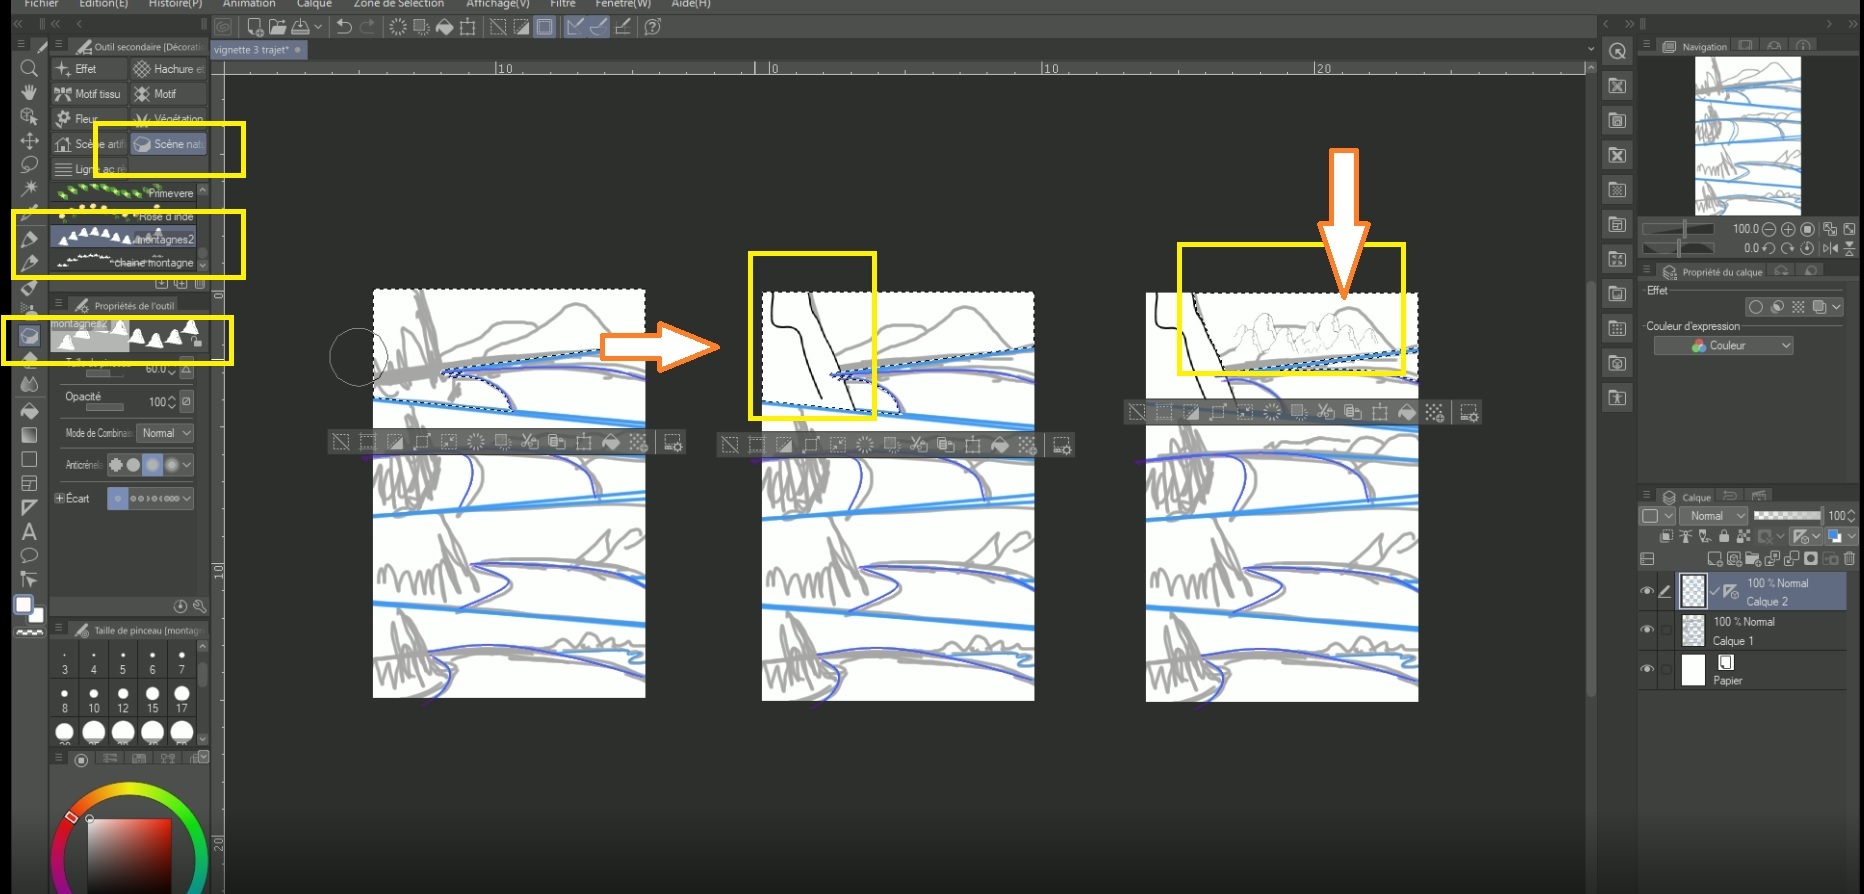Screen dimensions: 1864x894
Task: Select the Fleur sub tool group
Action: [x=89, y=119]
